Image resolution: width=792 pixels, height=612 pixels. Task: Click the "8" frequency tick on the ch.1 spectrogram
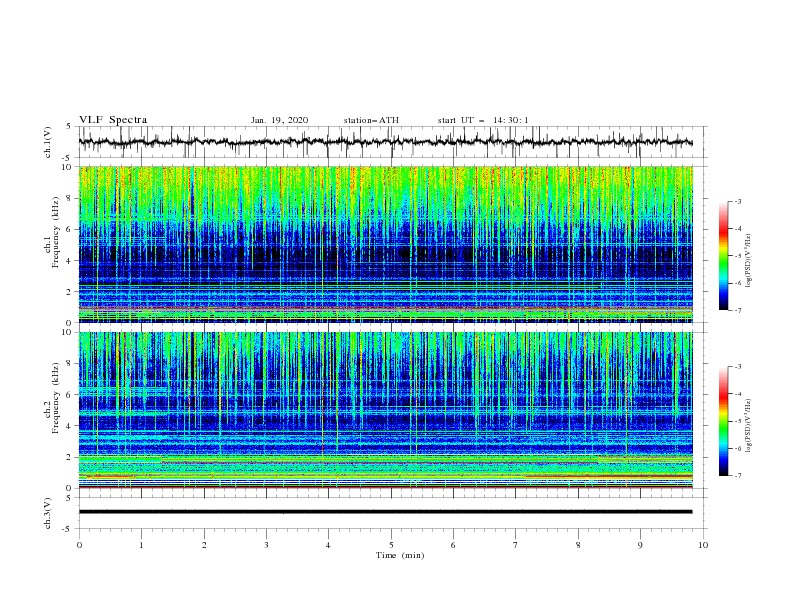(x=69, y=198)
